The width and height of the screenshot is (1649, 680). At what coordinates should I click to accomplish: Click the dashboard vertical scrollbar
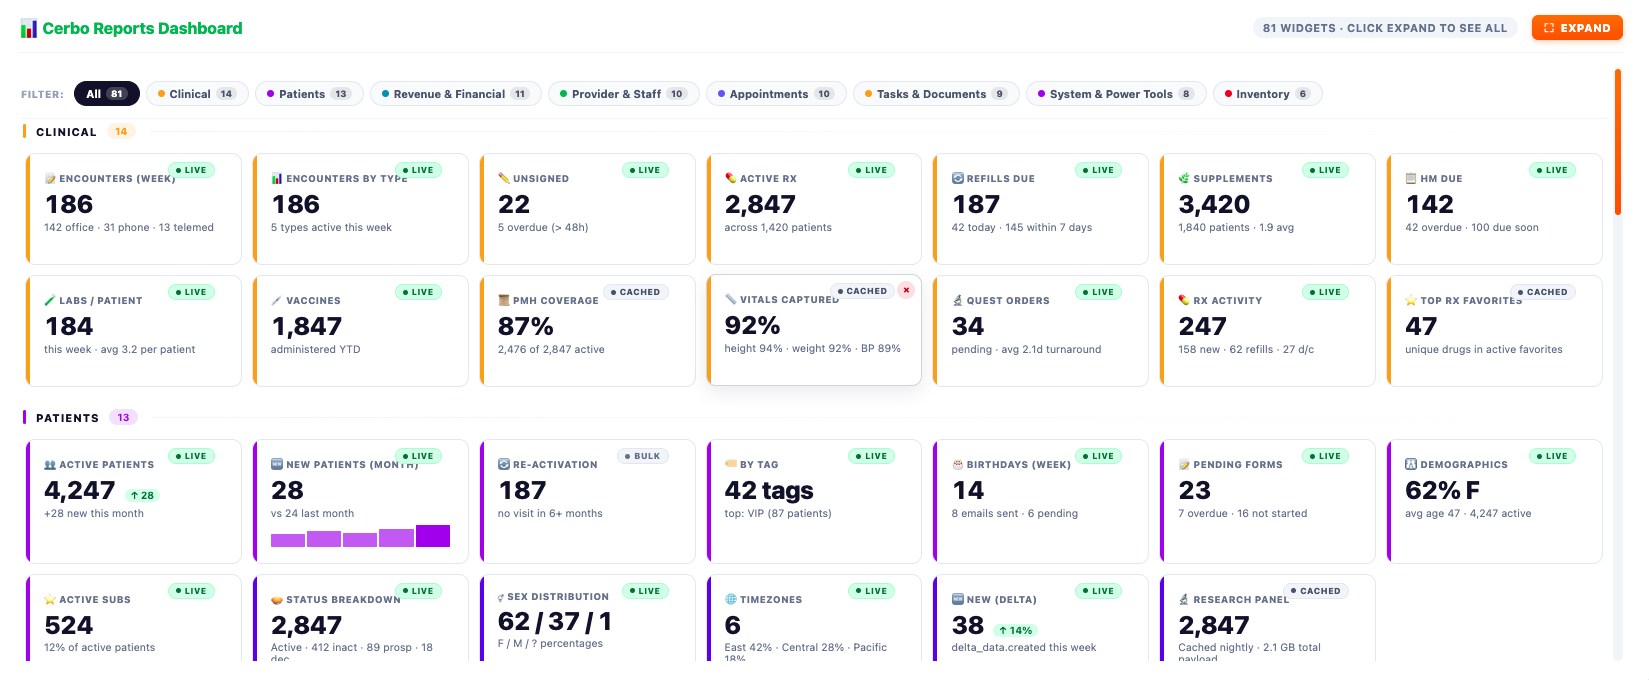click(1618, 142)
